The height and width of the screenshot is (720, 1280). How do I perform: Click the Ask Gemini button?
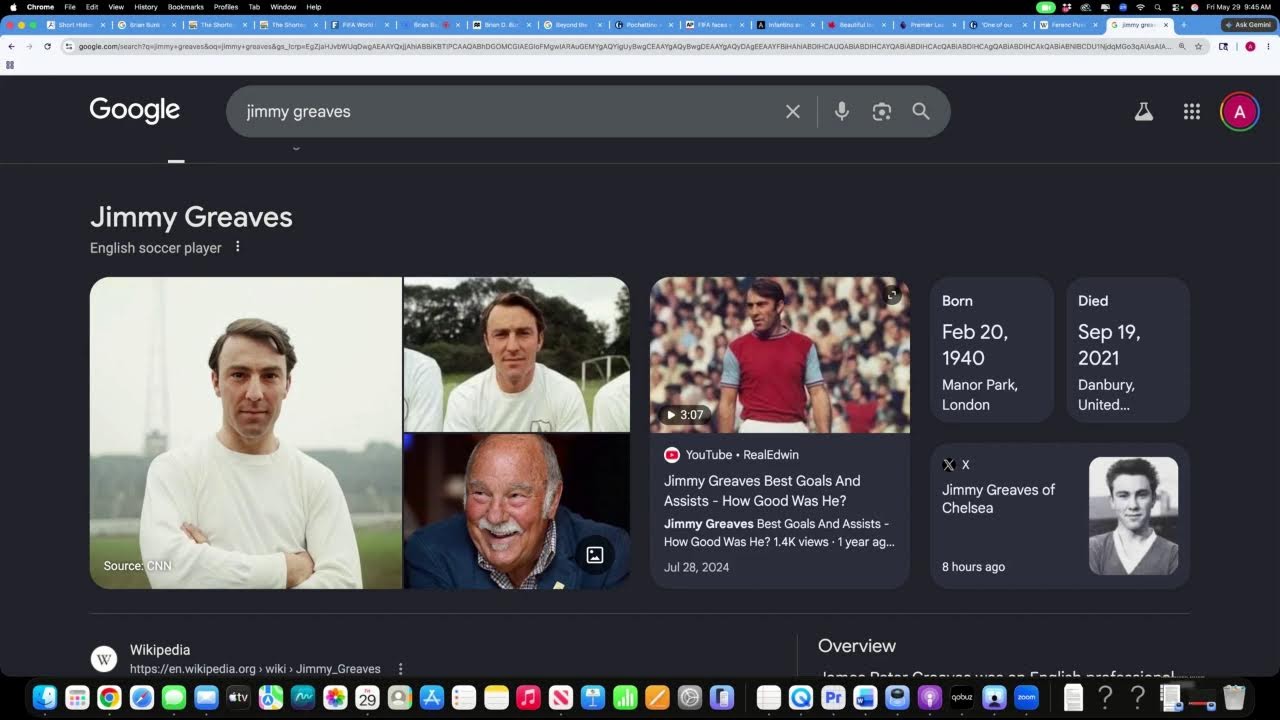(1248, 25)
